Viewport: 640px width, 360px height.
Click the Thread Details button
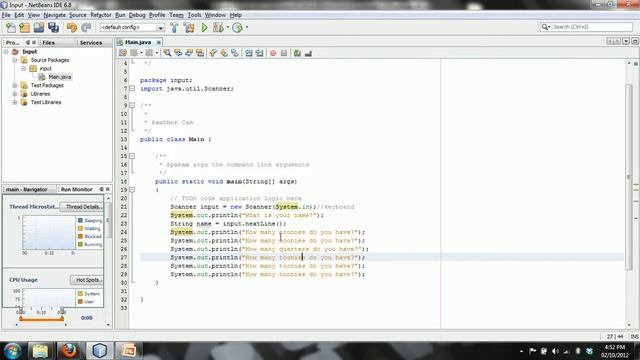(83, 207)
